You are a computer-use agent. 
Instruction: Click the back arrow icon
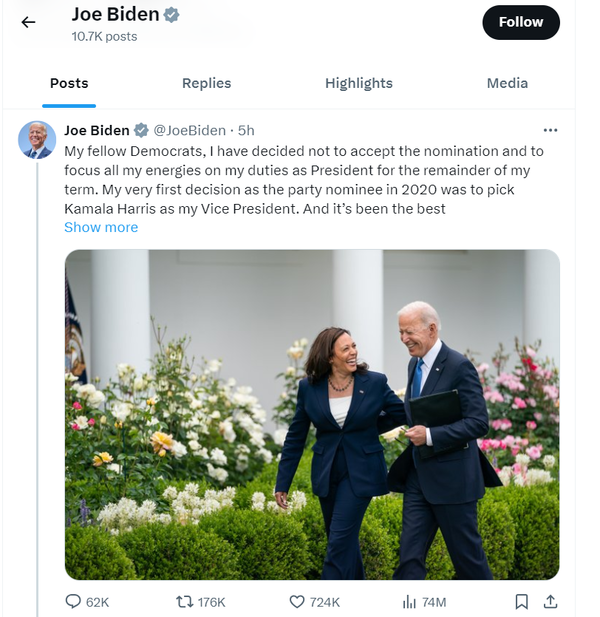pos(28,22)
